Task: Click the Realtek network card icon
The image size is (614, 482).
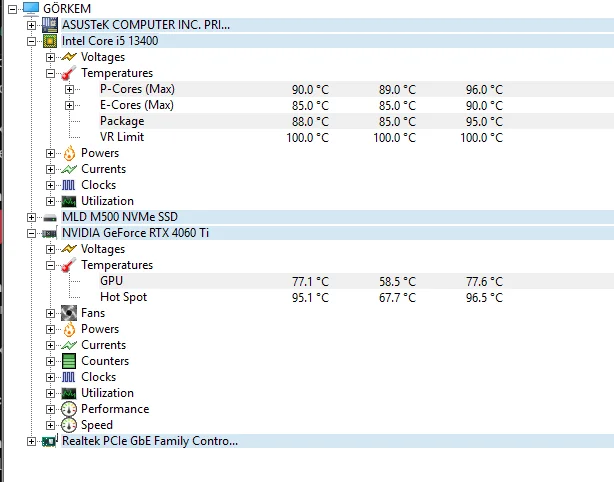Action: tap(50, 441)
